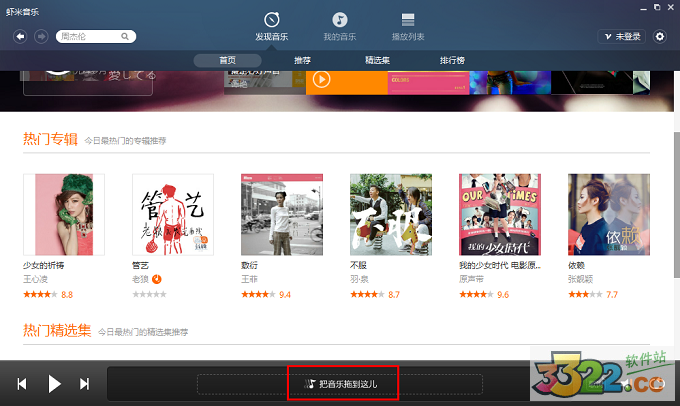
Task: Select the 精选集 sub-tab
Action: pyautogui.click(x=377, y=60)
